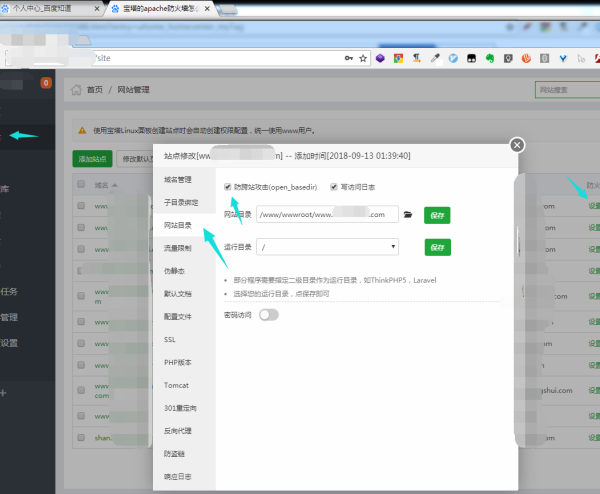Toggle the 写访问日志 checkbox
This screenshot has width=600, height=494.
[x=334, y=186]
